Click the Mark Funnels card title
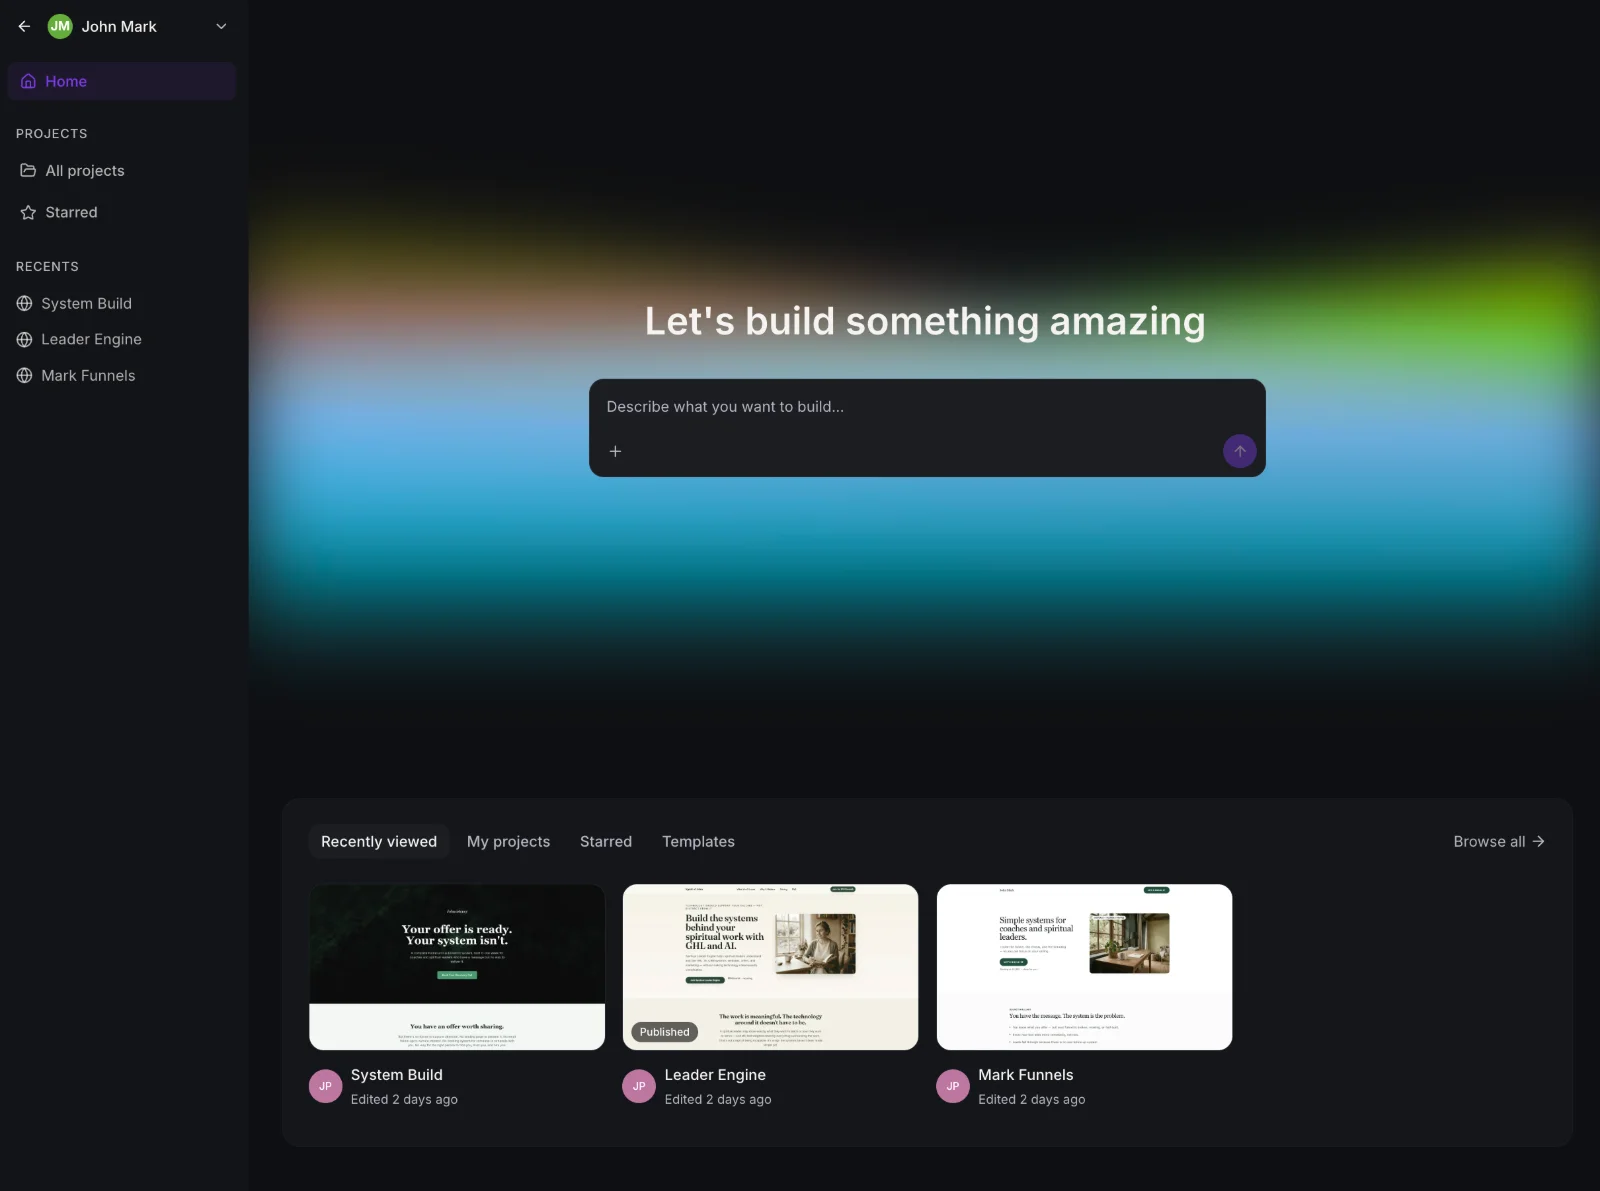The height and width of the screenshot is (1191, 1600). coord(1026,1075)
